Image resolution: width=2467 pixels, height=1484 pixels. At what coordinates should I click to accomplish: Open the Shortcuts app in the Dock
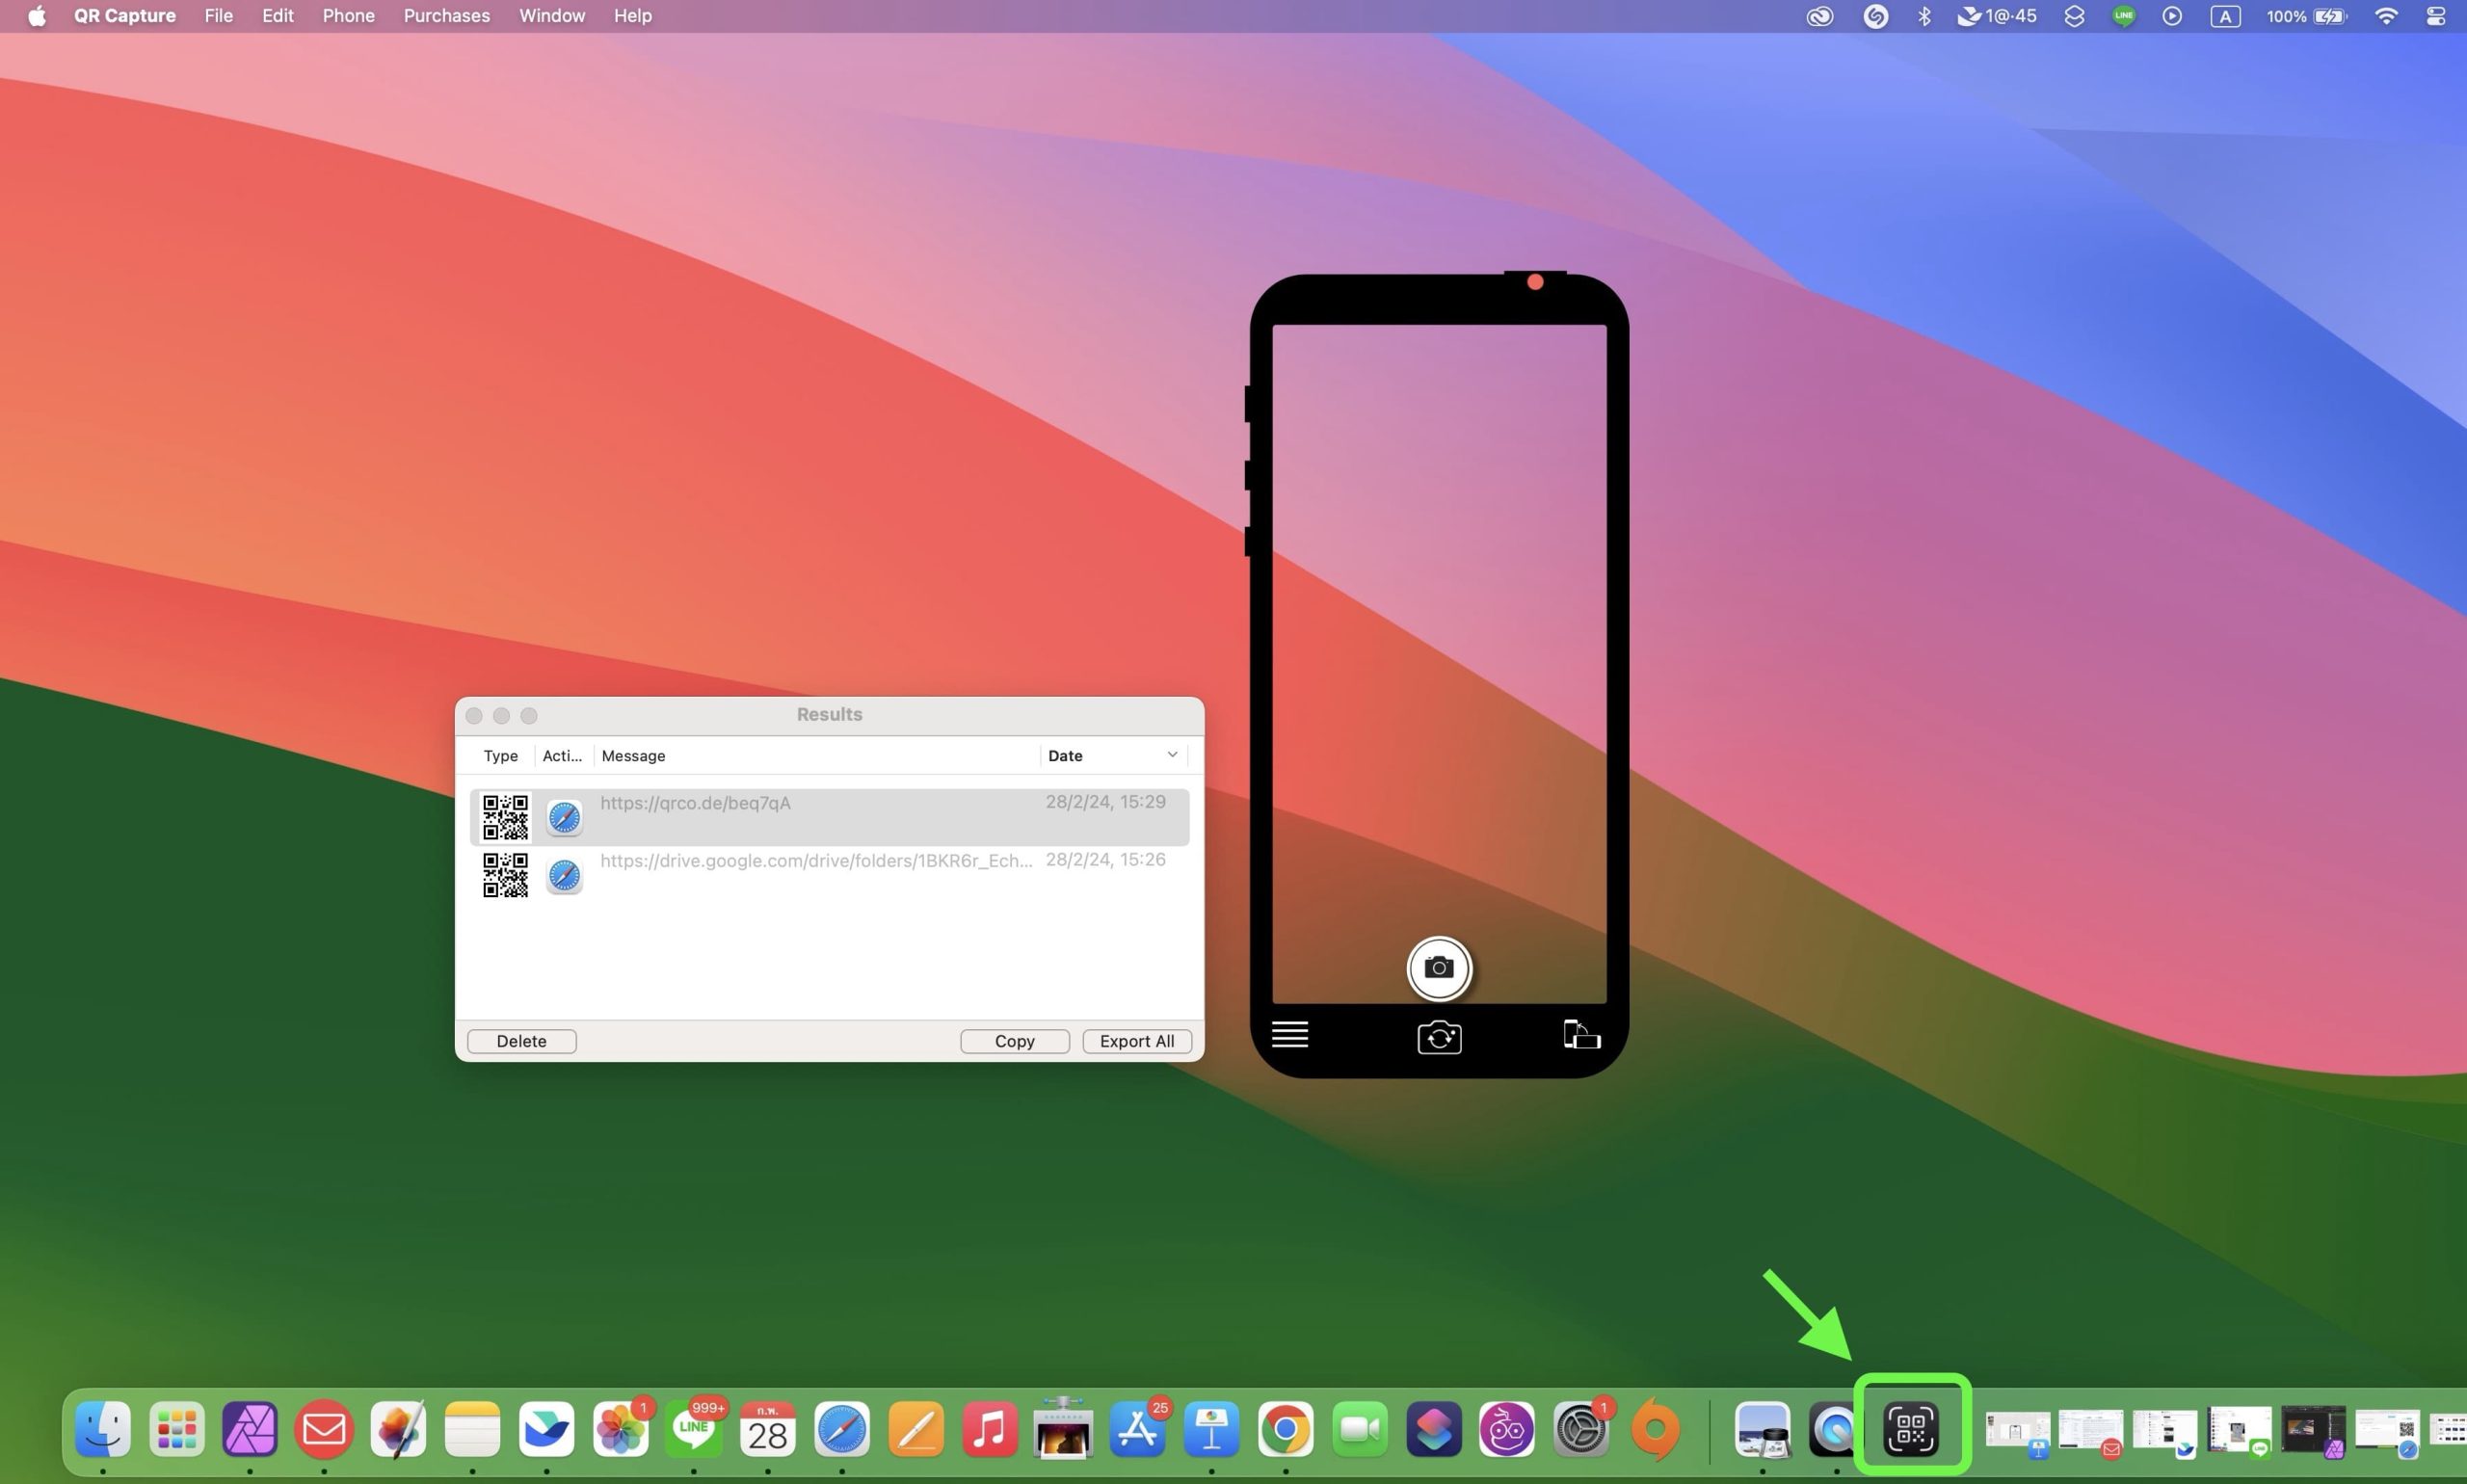pos(1433,1429)
